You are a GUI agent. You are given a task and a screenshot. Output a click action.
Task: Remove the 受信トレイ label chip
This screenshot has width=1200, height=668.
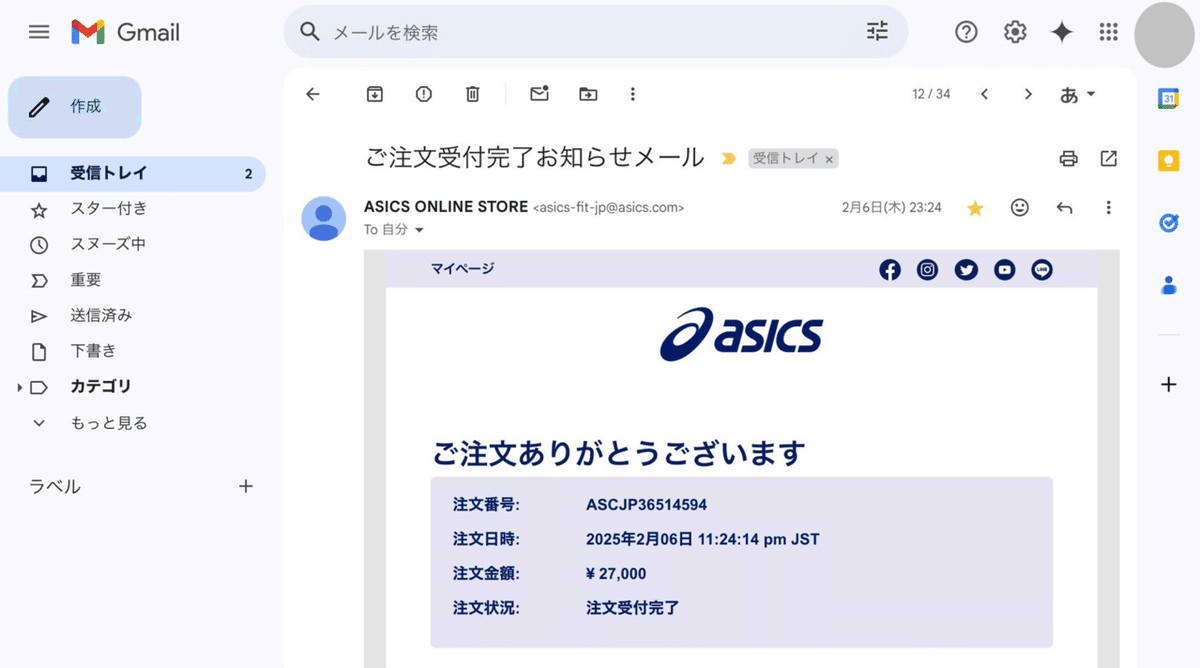829,159
